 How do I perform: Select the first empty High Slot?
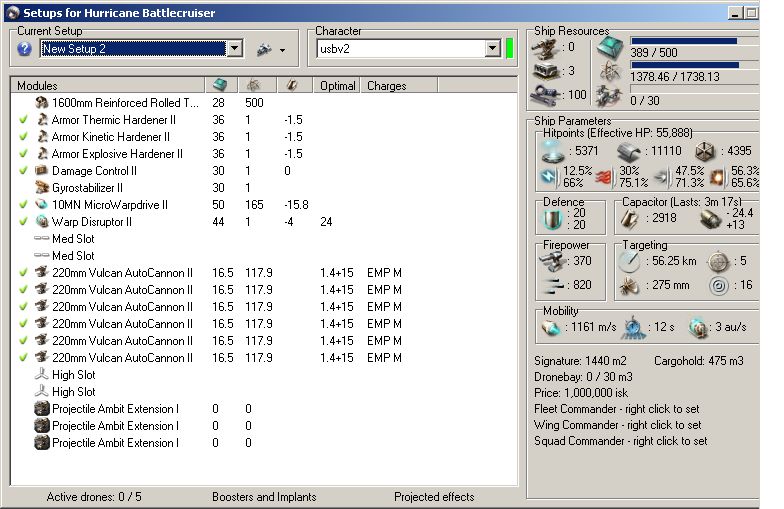click(264, 374)
